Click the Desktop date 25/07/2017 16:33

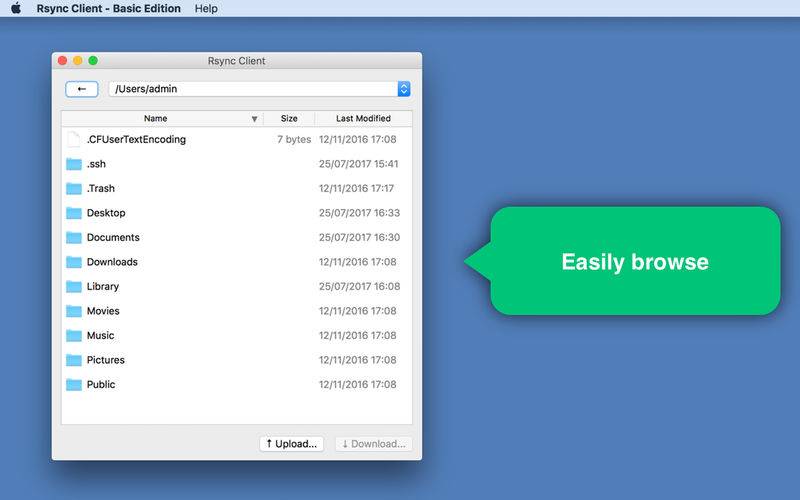tap(359, 213)
